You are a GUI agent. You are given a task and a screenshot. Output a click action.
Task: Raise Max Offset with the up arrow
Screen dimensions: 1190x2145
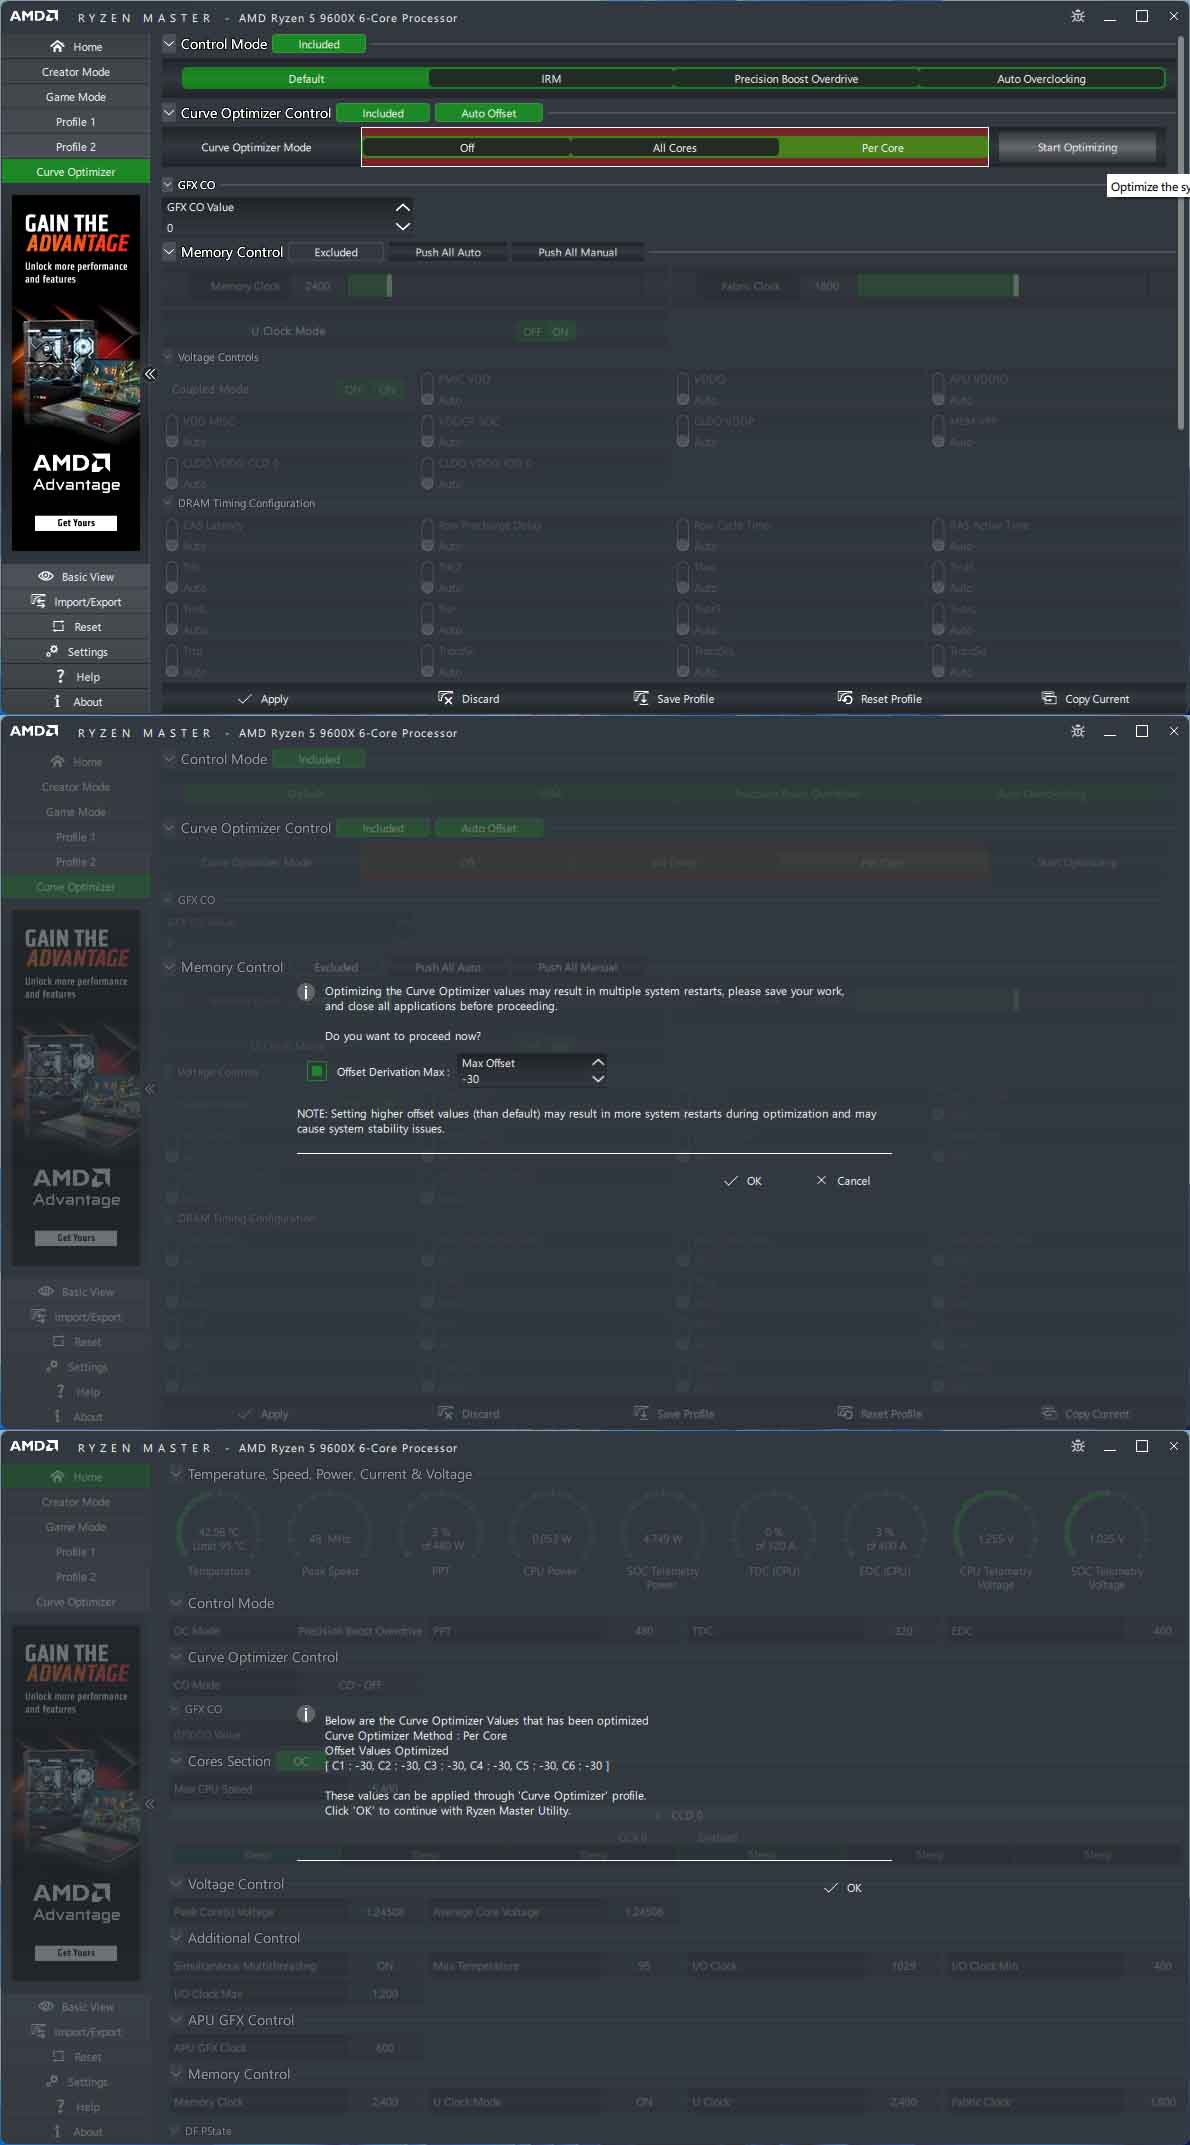[598, 1062]
